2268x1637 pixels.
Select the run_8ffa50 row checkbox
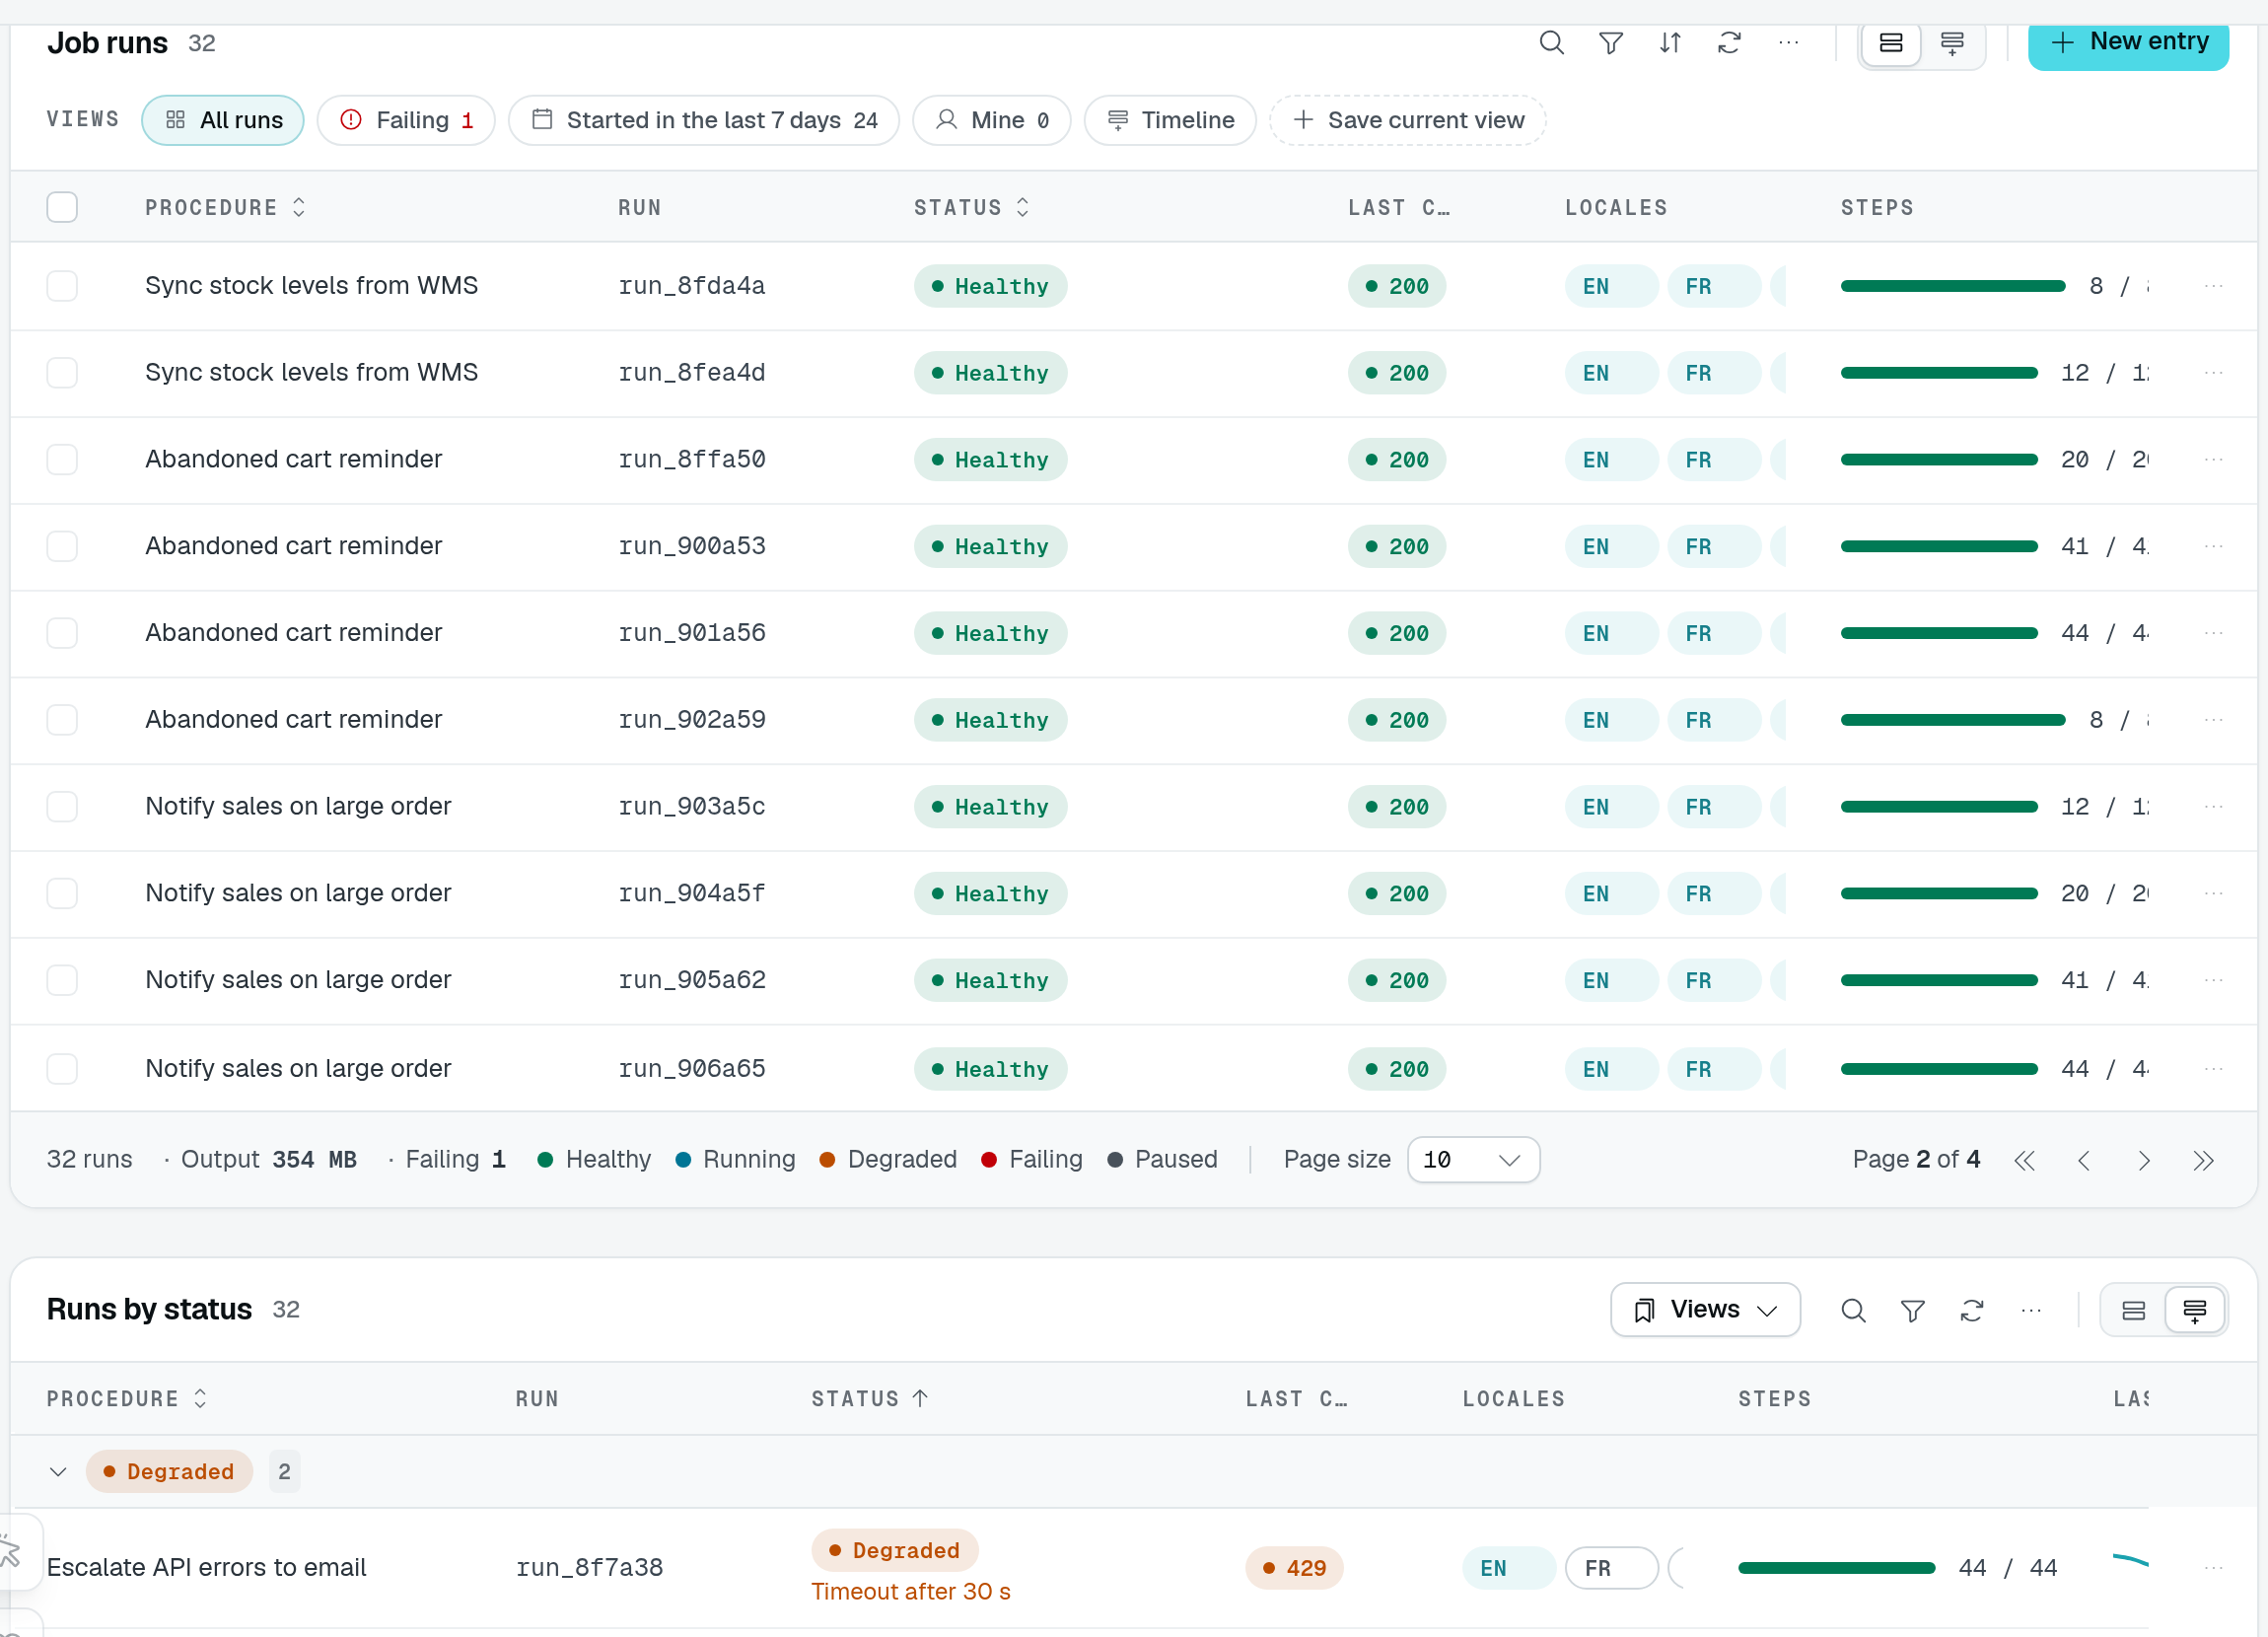click(x=62, y=460)
